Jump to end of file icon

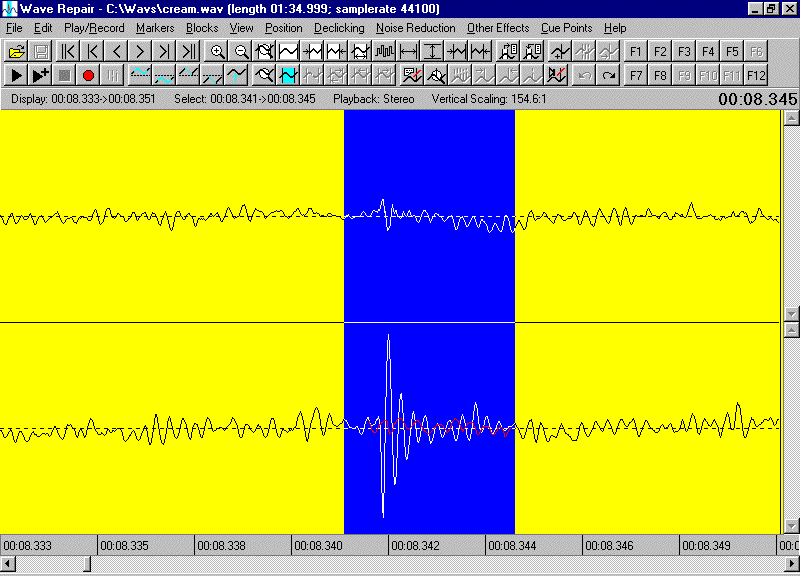tap(189, 51)
